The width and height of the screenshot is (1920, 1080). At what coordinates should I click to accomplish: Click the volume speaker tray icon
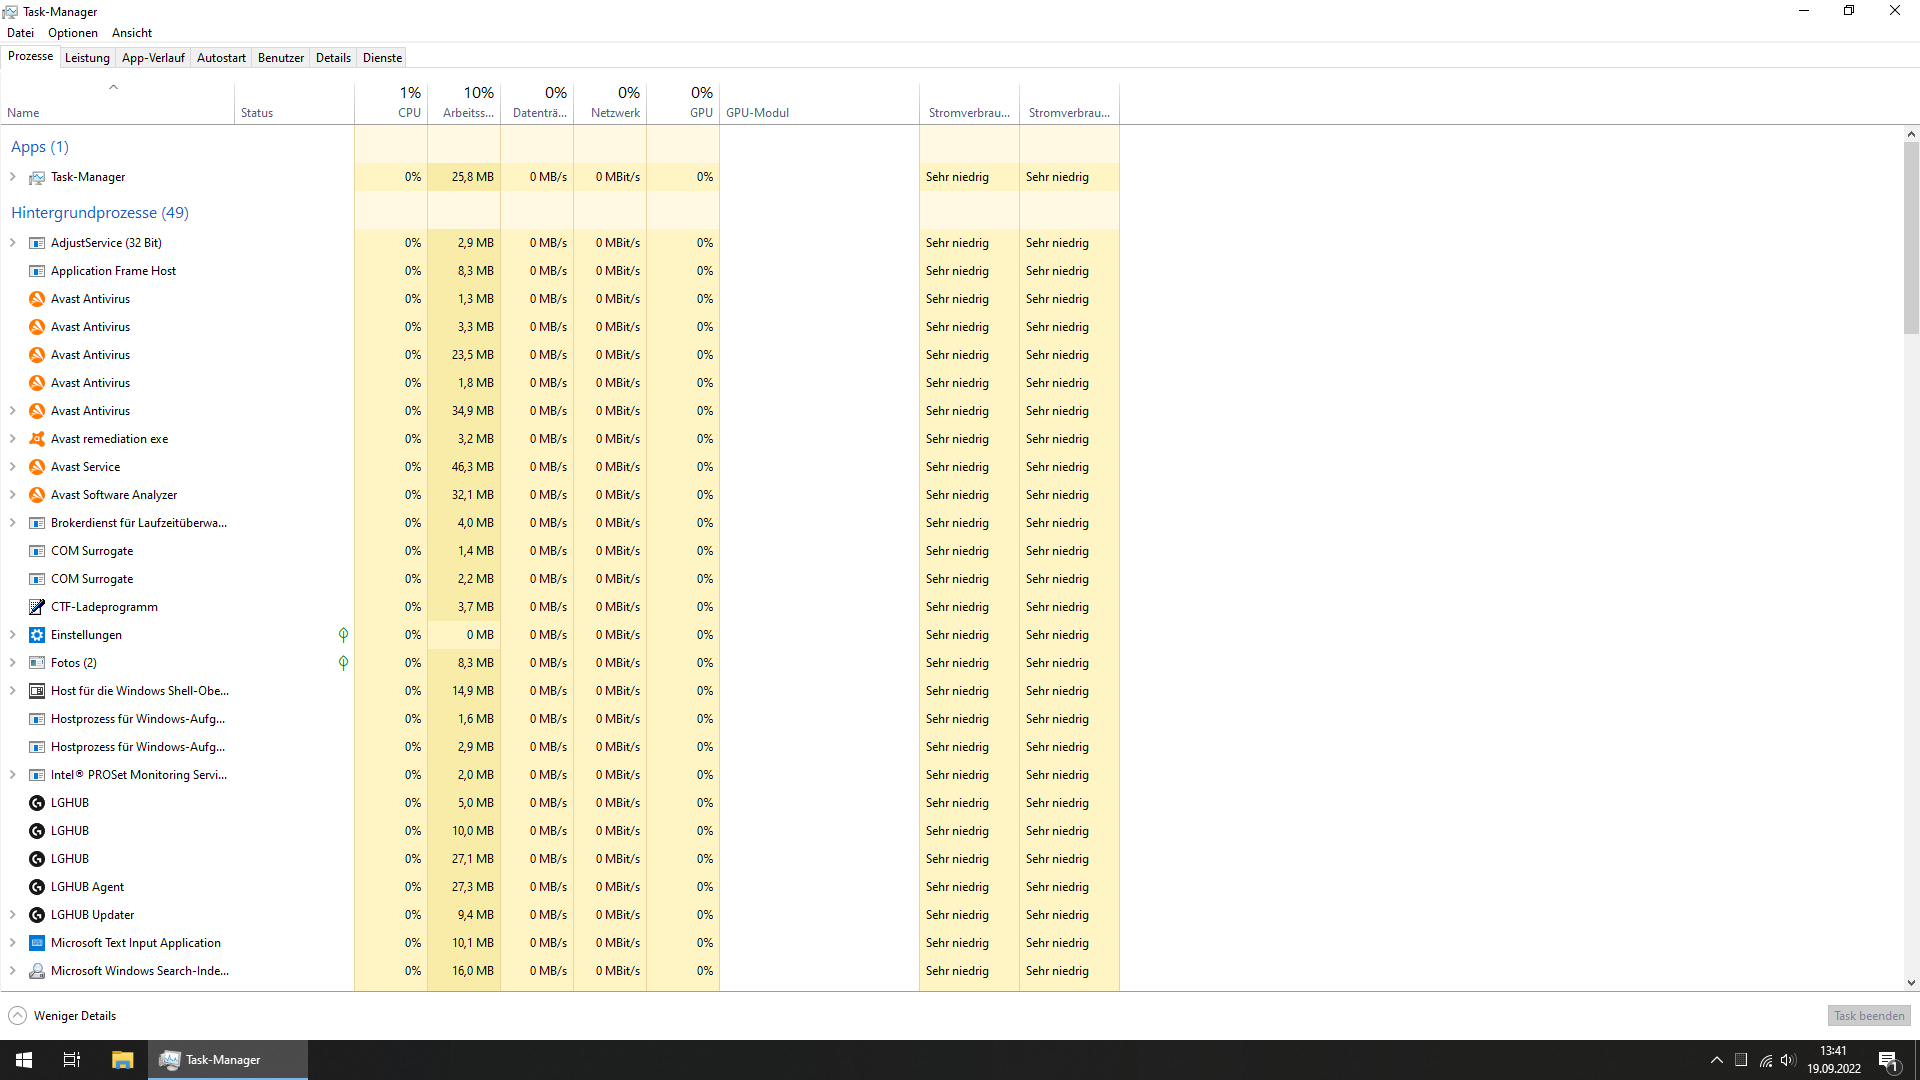click(x=1788, y=1060)
